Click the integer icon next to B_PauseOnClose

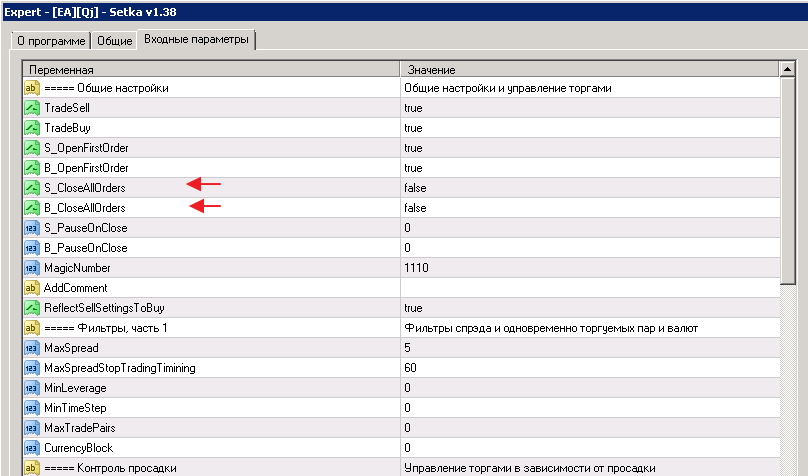click(x=32, y=248)
